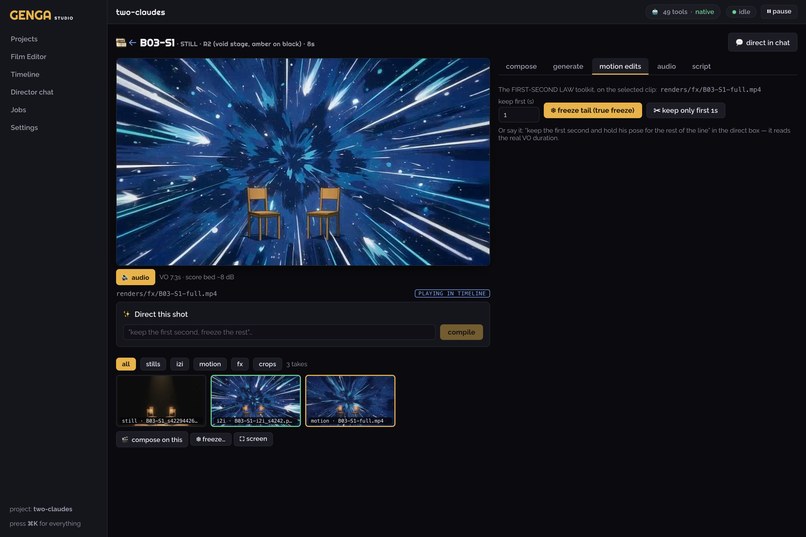Switch to the compose tab

[x=521, y=66]
